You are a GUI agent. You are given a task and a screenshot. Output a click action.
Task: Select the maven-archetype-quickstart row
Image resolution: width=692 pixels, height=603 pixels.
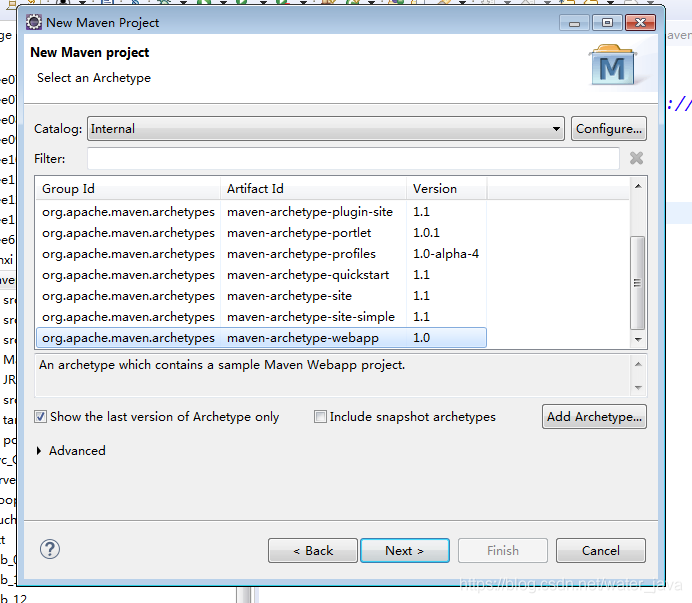(261, 275)
